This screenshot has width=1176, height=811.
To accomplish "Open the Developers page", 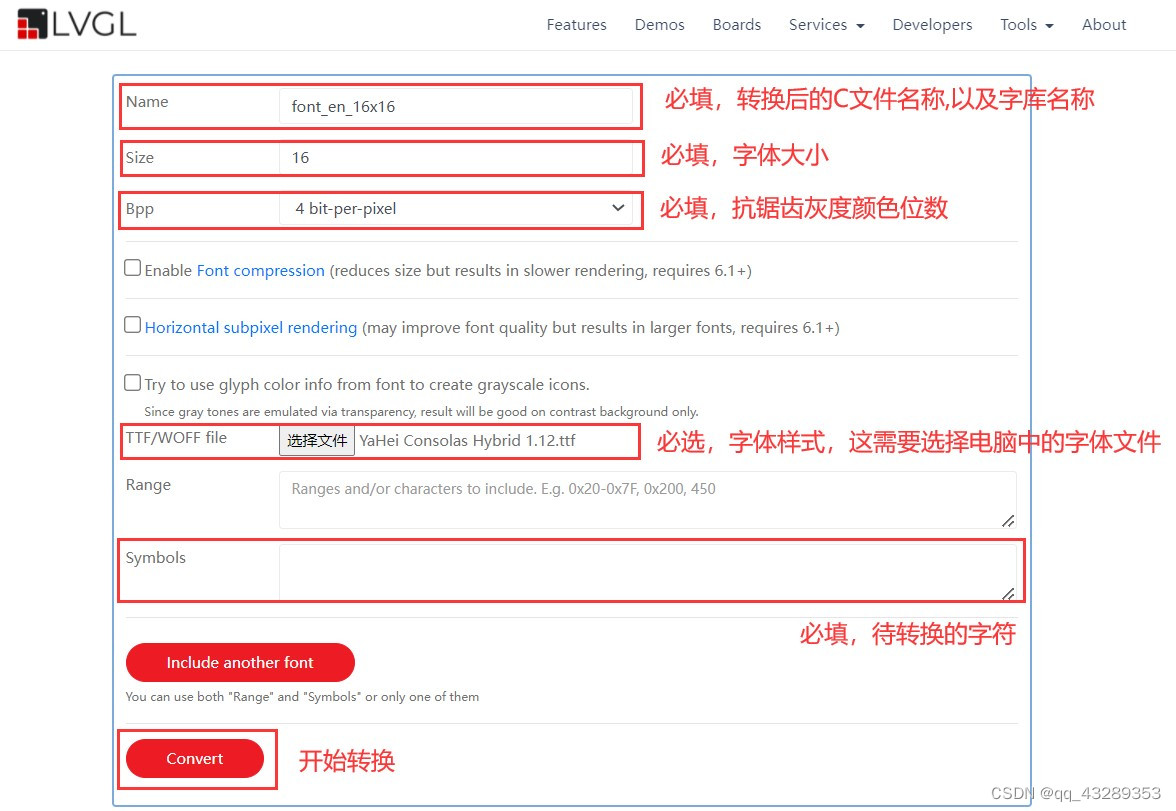I will point(932,25).
